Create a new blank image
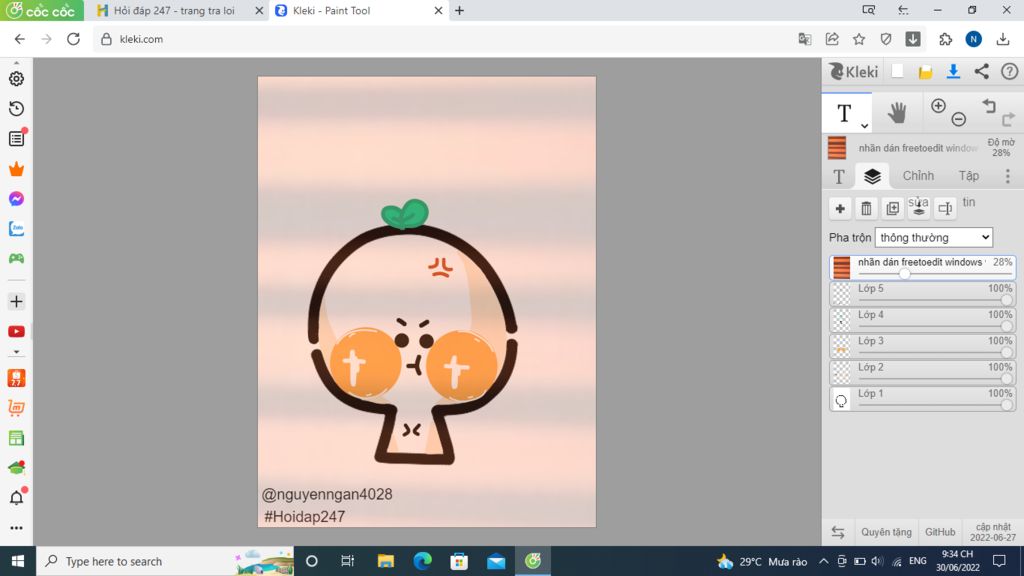The height and width of the screenshot is (576, 1024). point(897,72)
